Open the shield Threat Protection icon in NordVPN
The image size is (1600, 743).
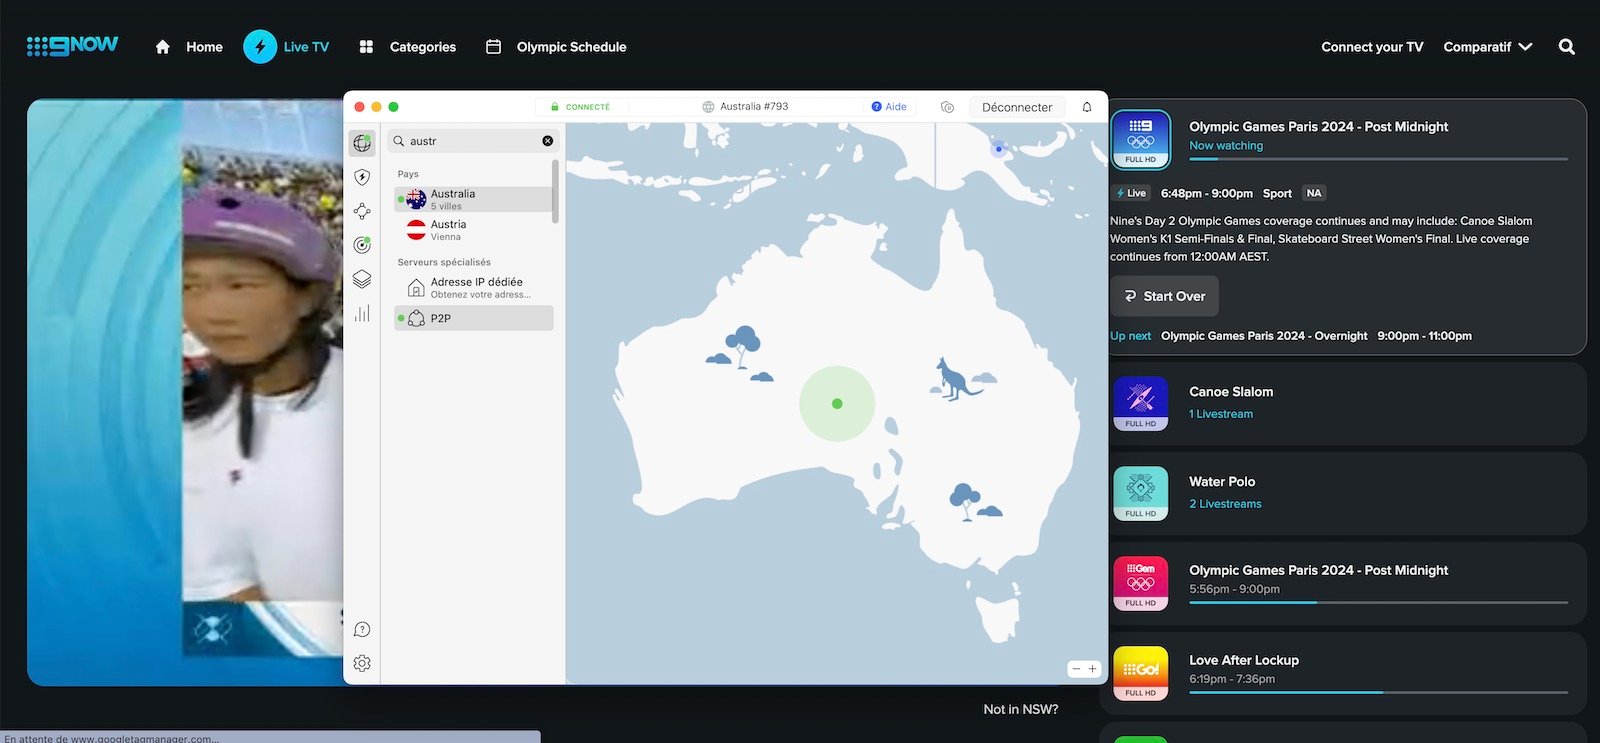(x=362, y=177)
